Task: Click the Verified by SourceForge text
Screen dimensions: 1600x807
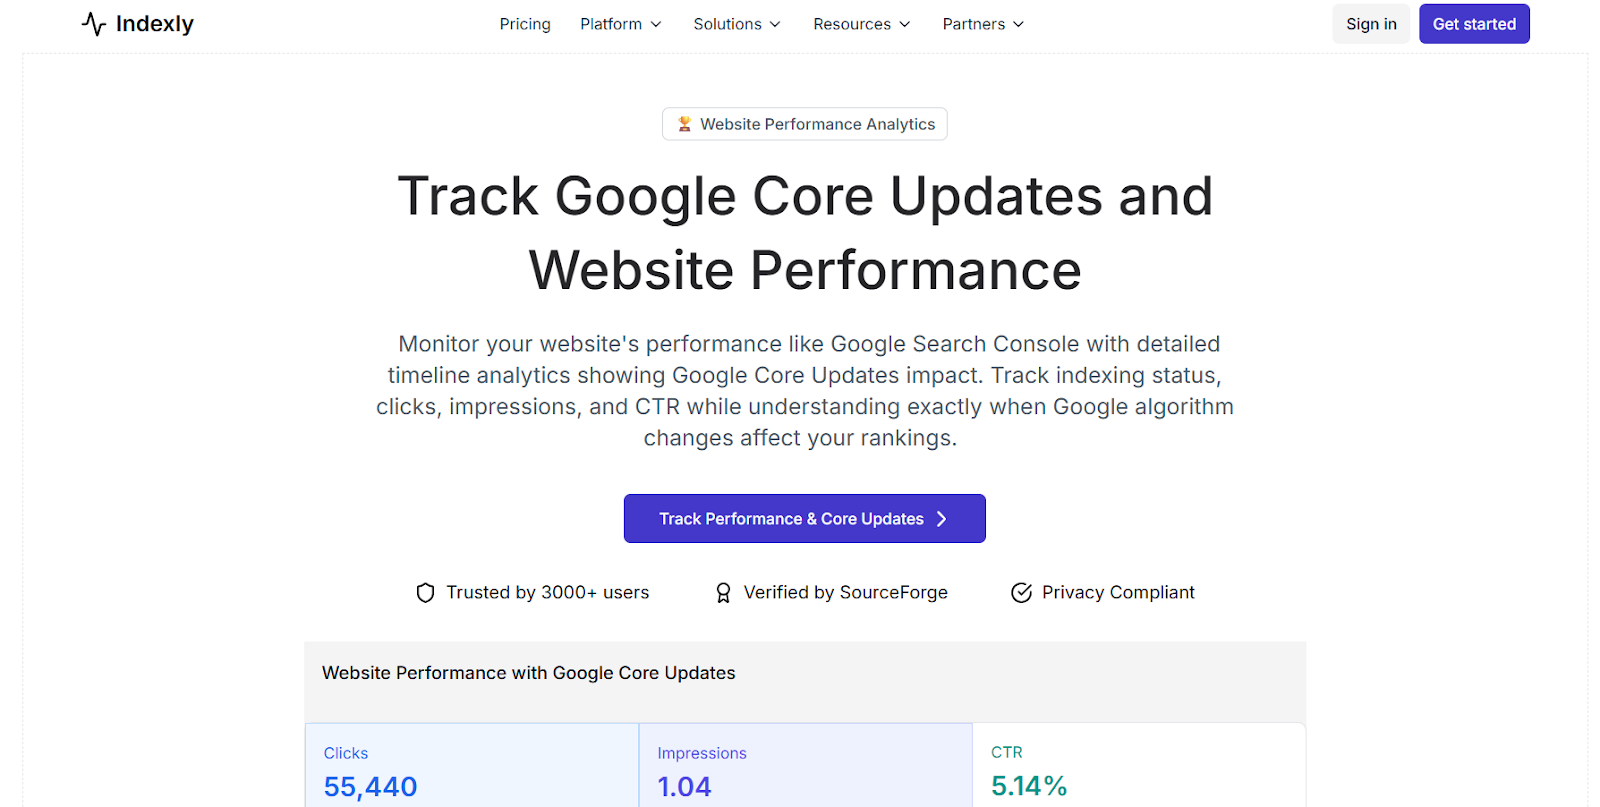Action: [845, 593]
